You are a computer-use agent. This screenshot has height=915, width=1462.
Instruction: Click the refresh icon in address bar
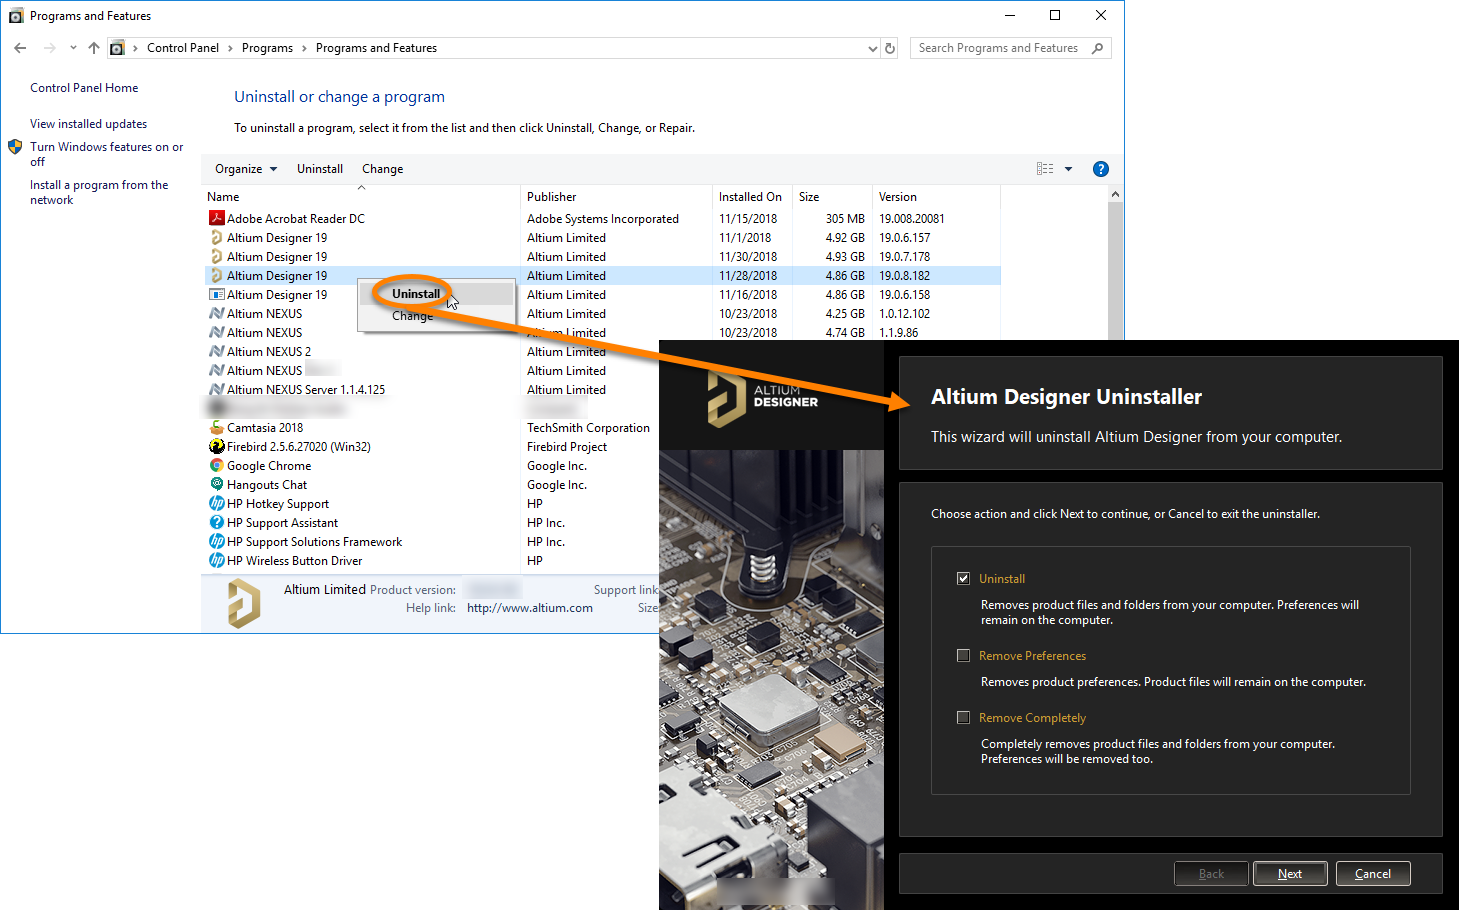[890, 48]
